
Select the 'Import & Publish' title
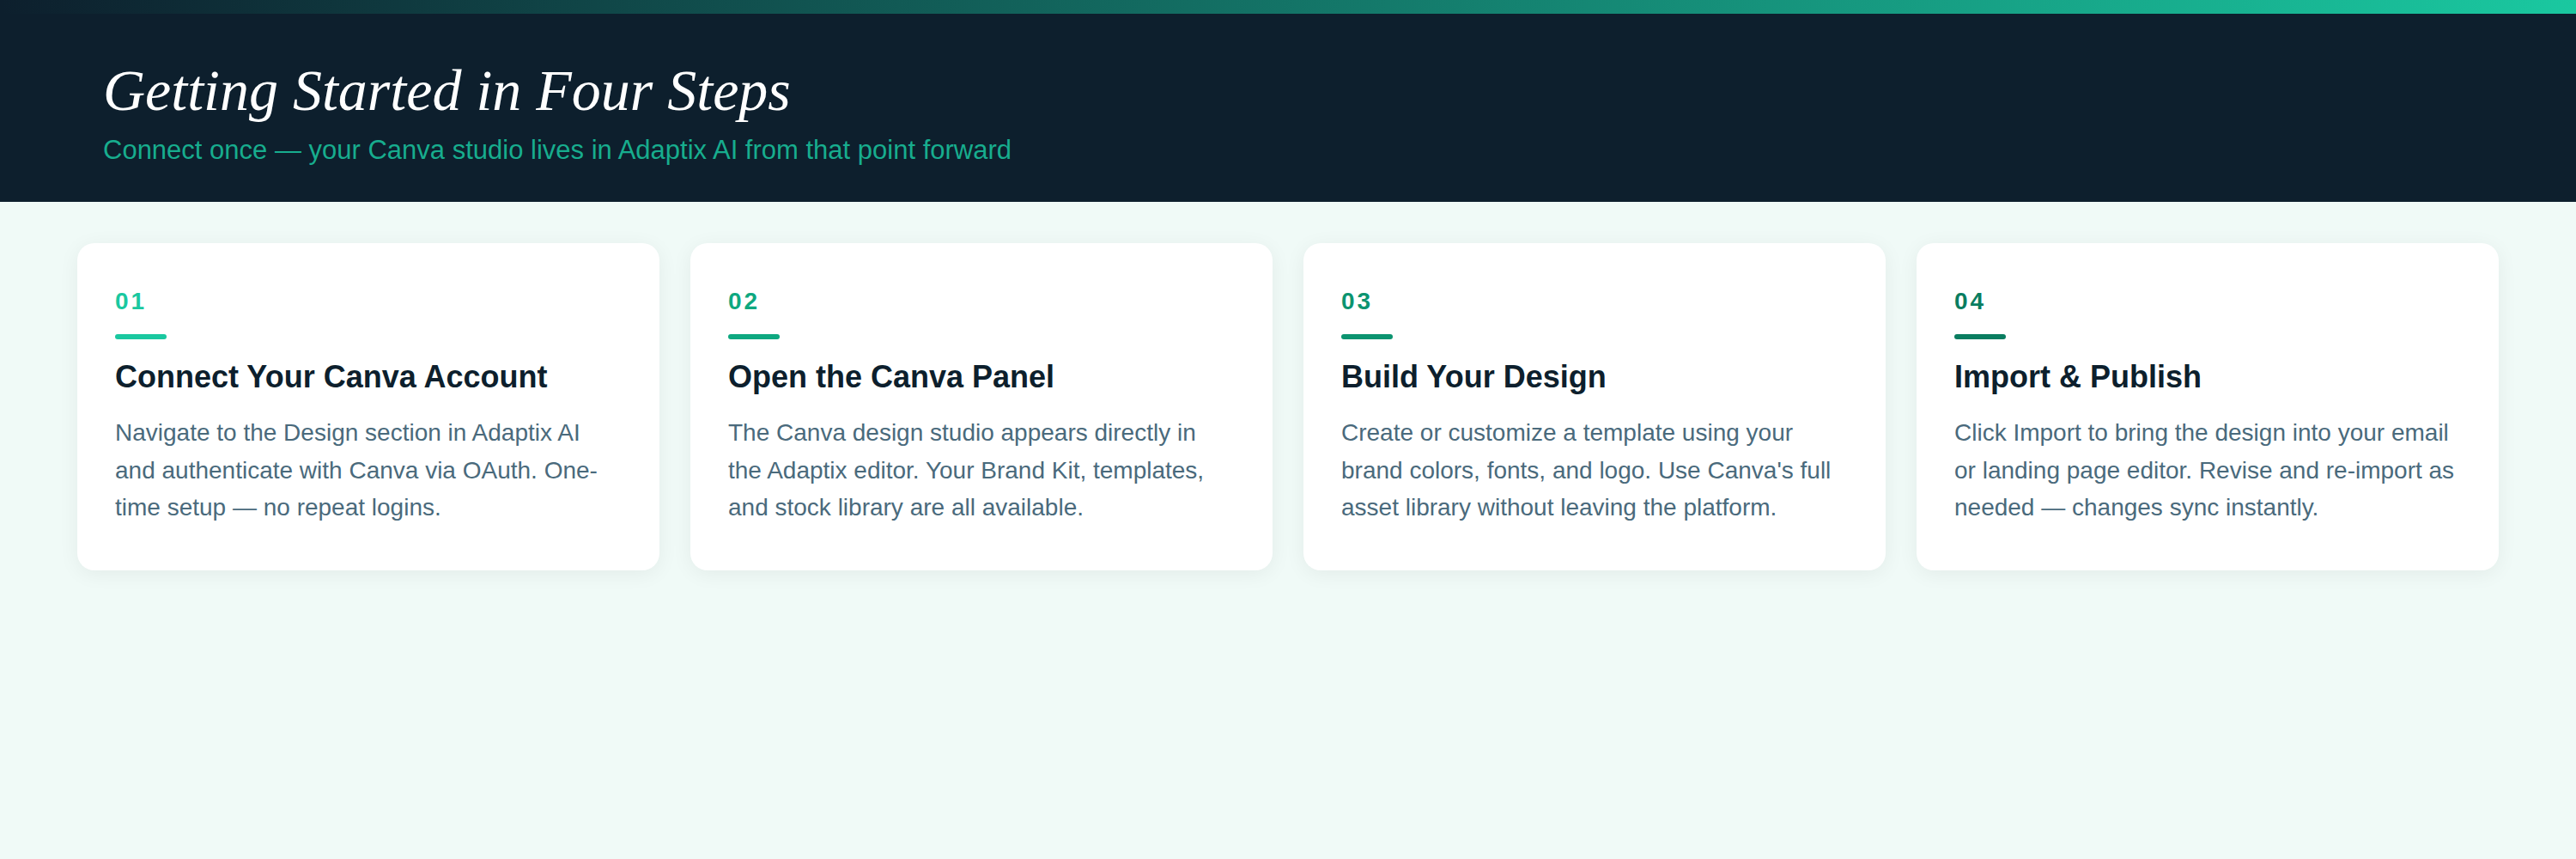coord(2077,377)
